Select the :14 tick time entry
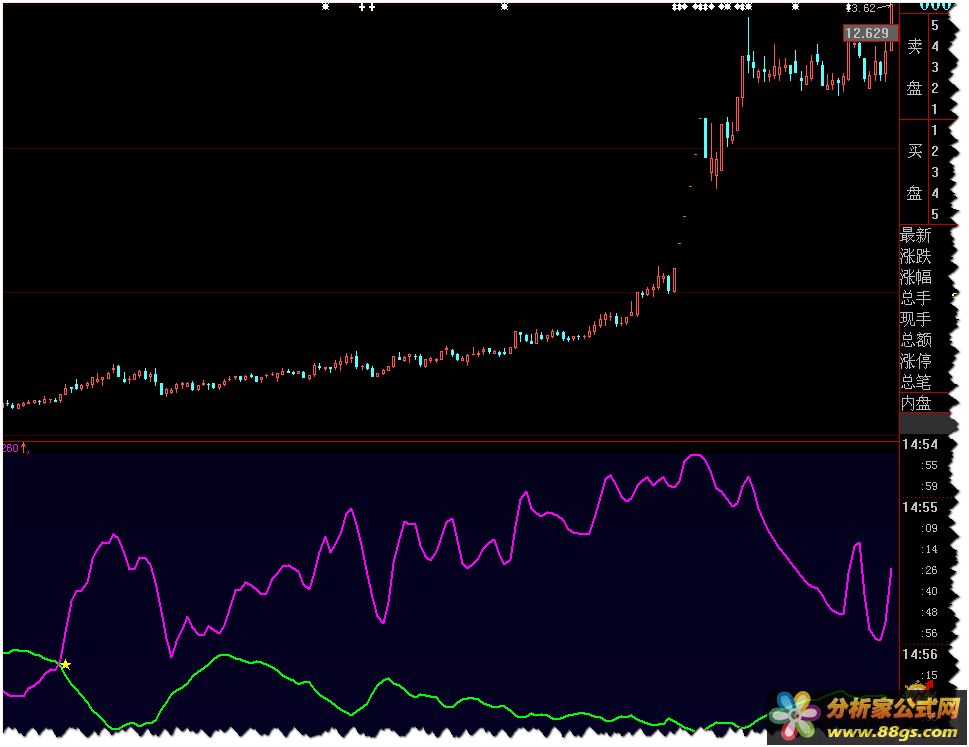969x747 pixels. [x=929, y=549]
